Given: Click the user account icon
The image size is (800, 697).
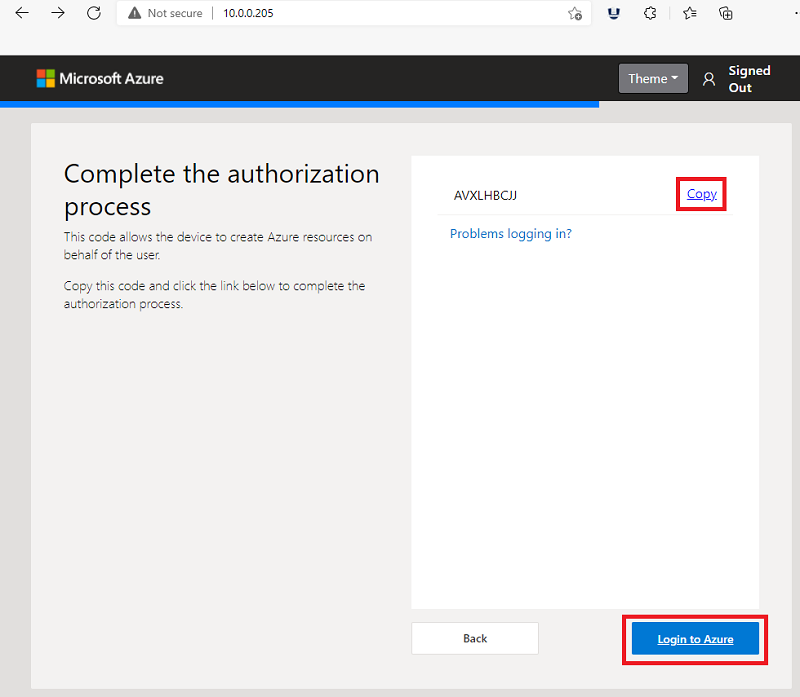Looking at the screenshot, I should (x=709, y=79).
